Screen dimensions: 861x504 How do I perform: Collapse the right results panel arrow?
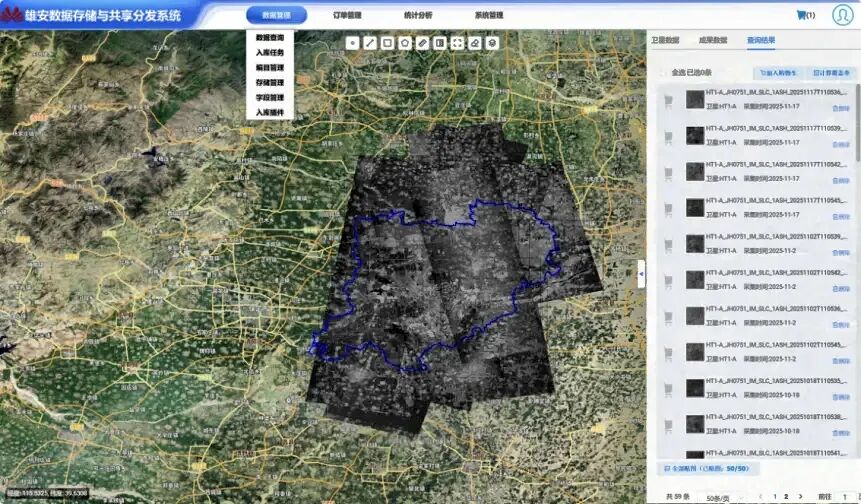coord(641,273)
